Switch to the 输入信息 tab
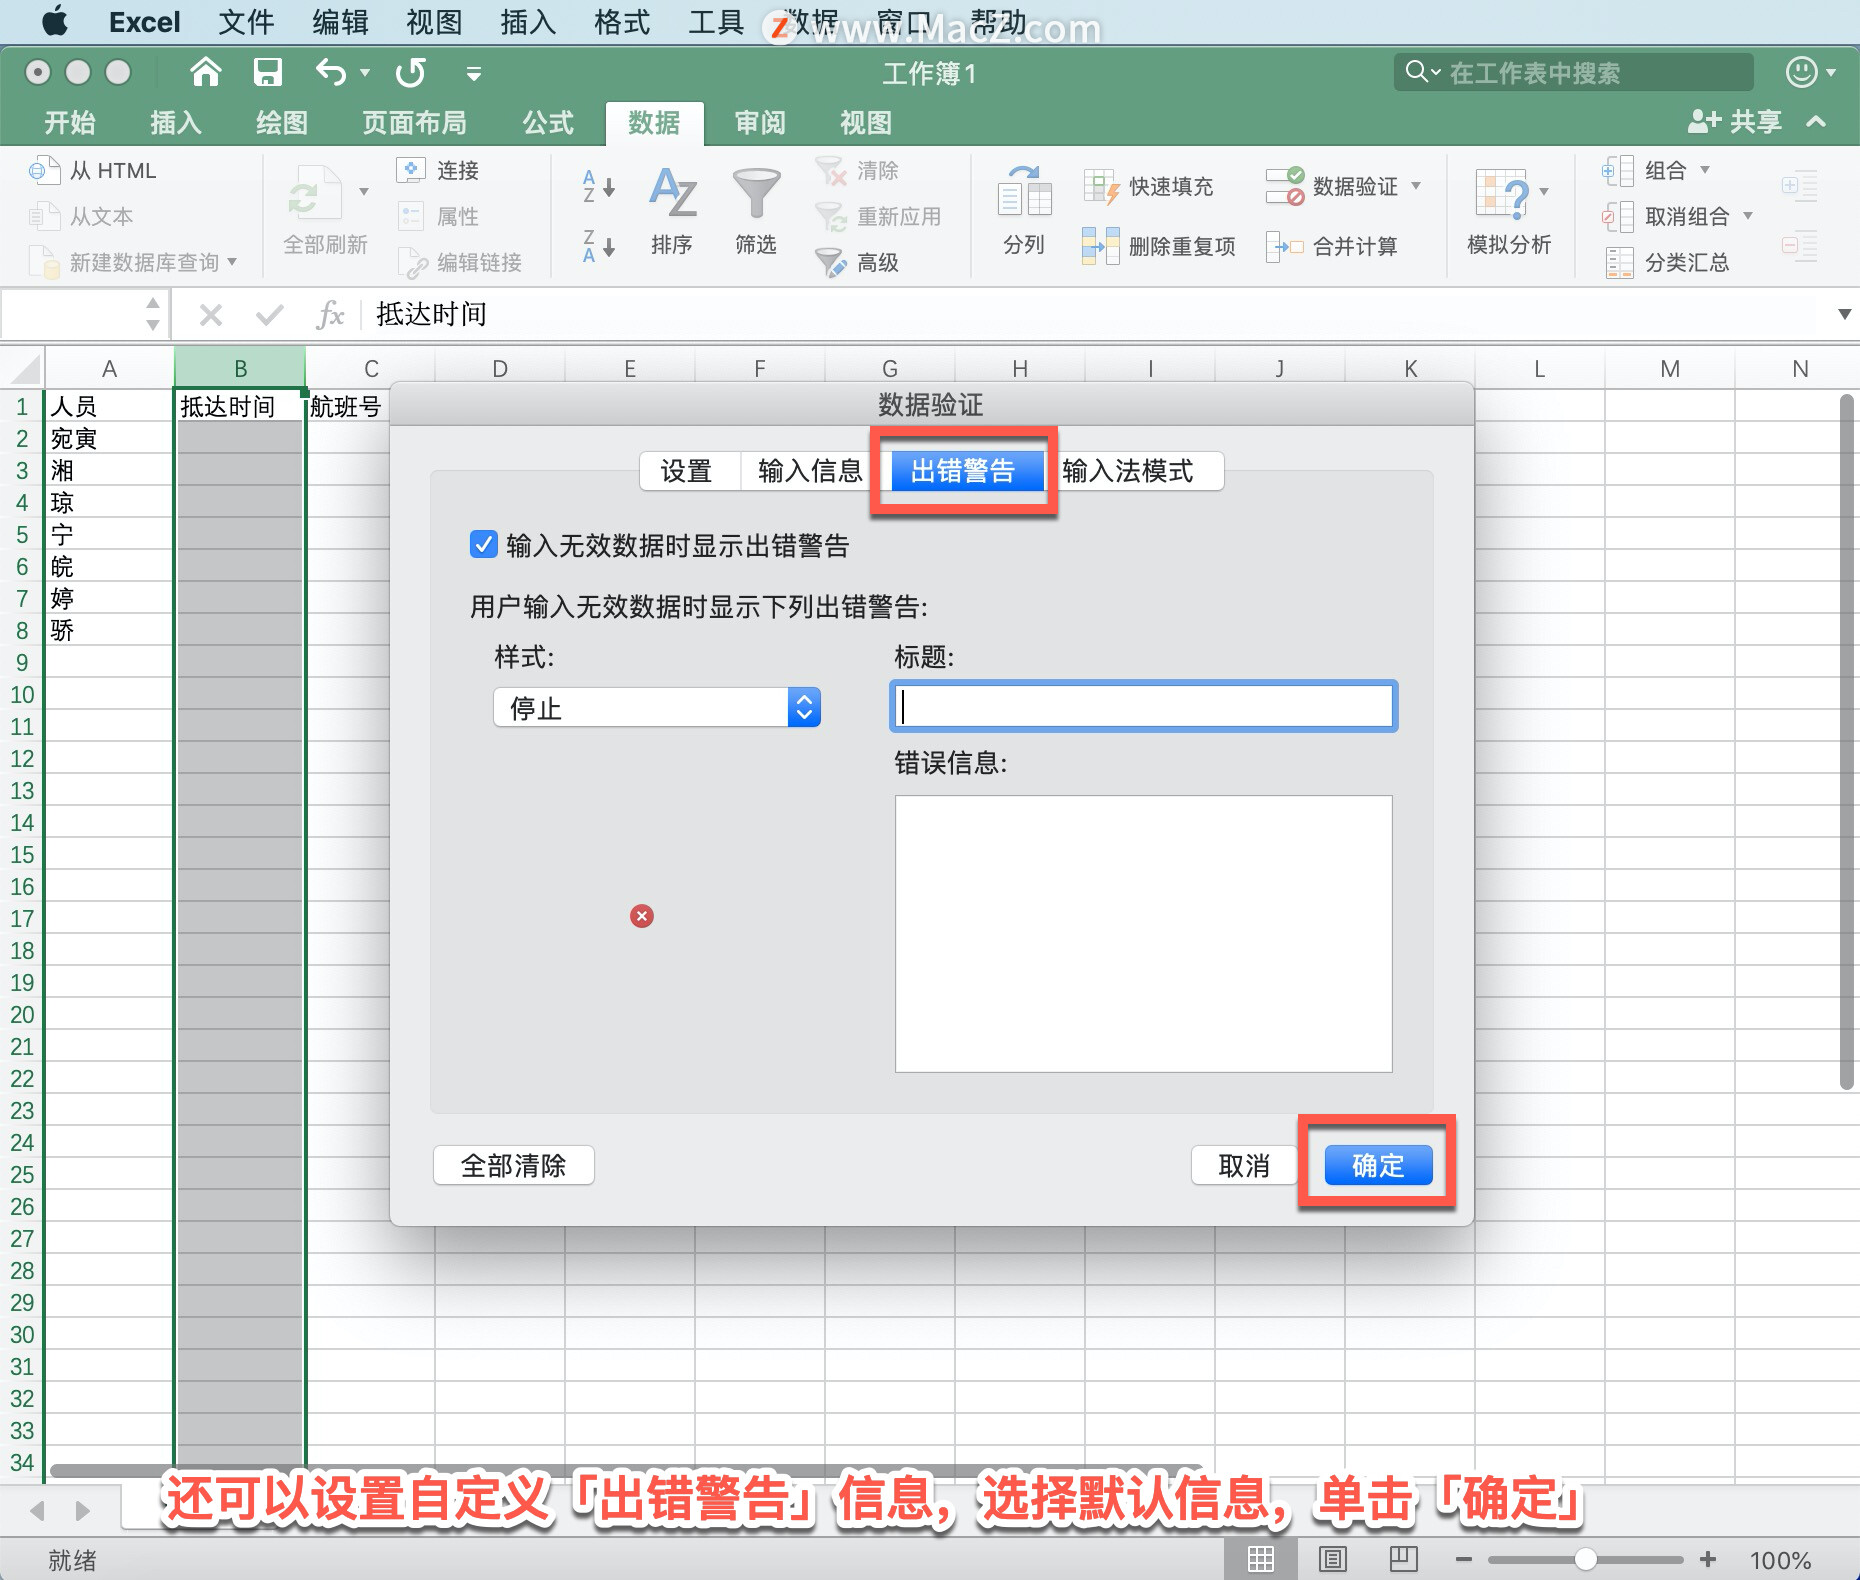Screen dimensions: 1860x1580 click(x=810, y=471)
